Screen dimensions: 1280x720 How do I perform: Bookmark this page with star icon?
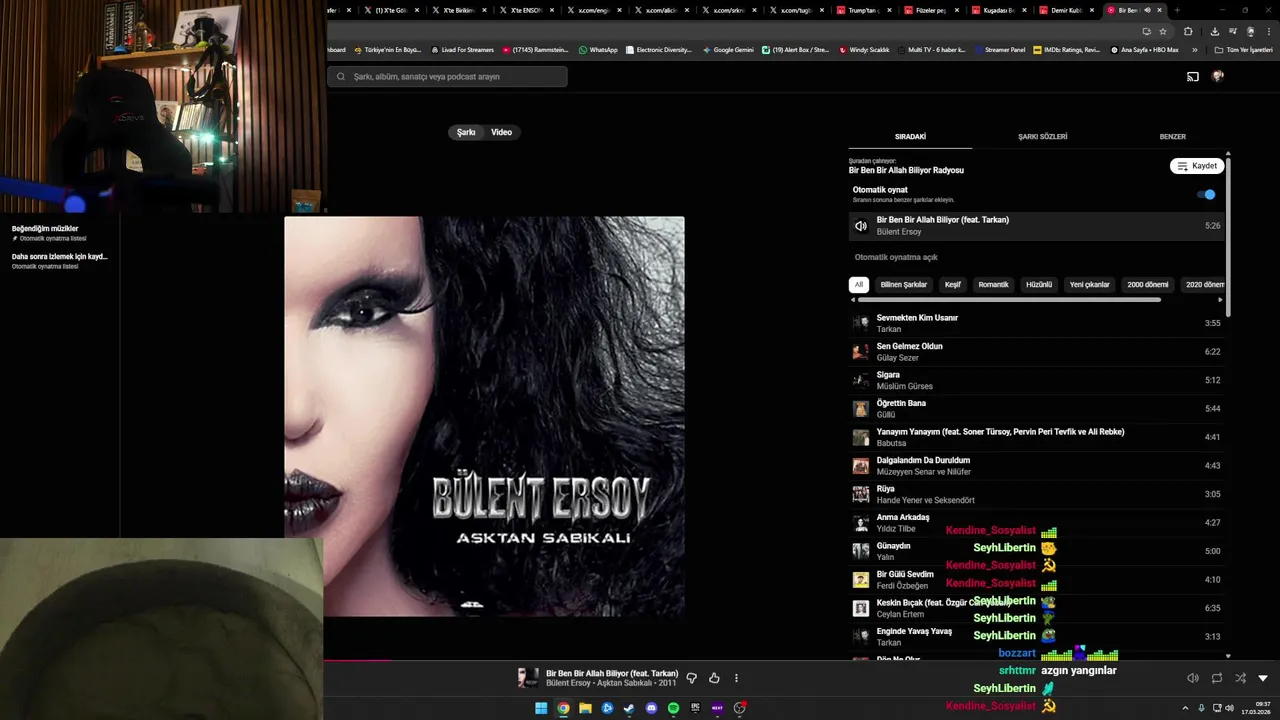point(1163,31)
